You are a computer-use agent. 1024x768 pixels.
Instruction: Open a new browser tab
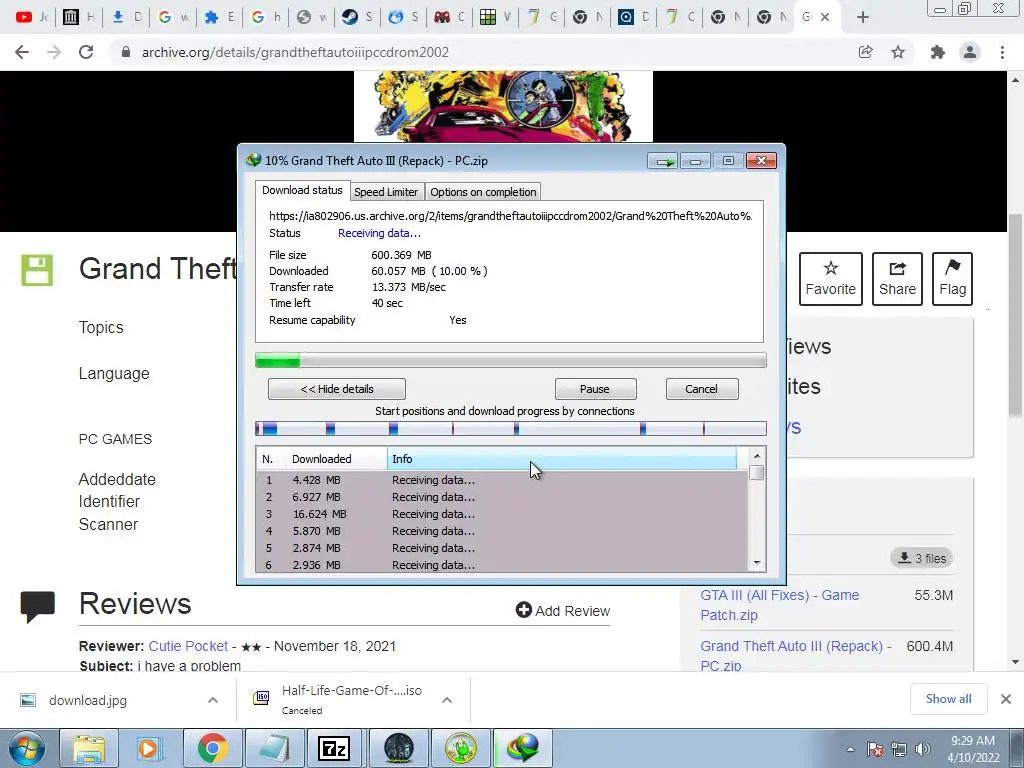click(863, 18)
